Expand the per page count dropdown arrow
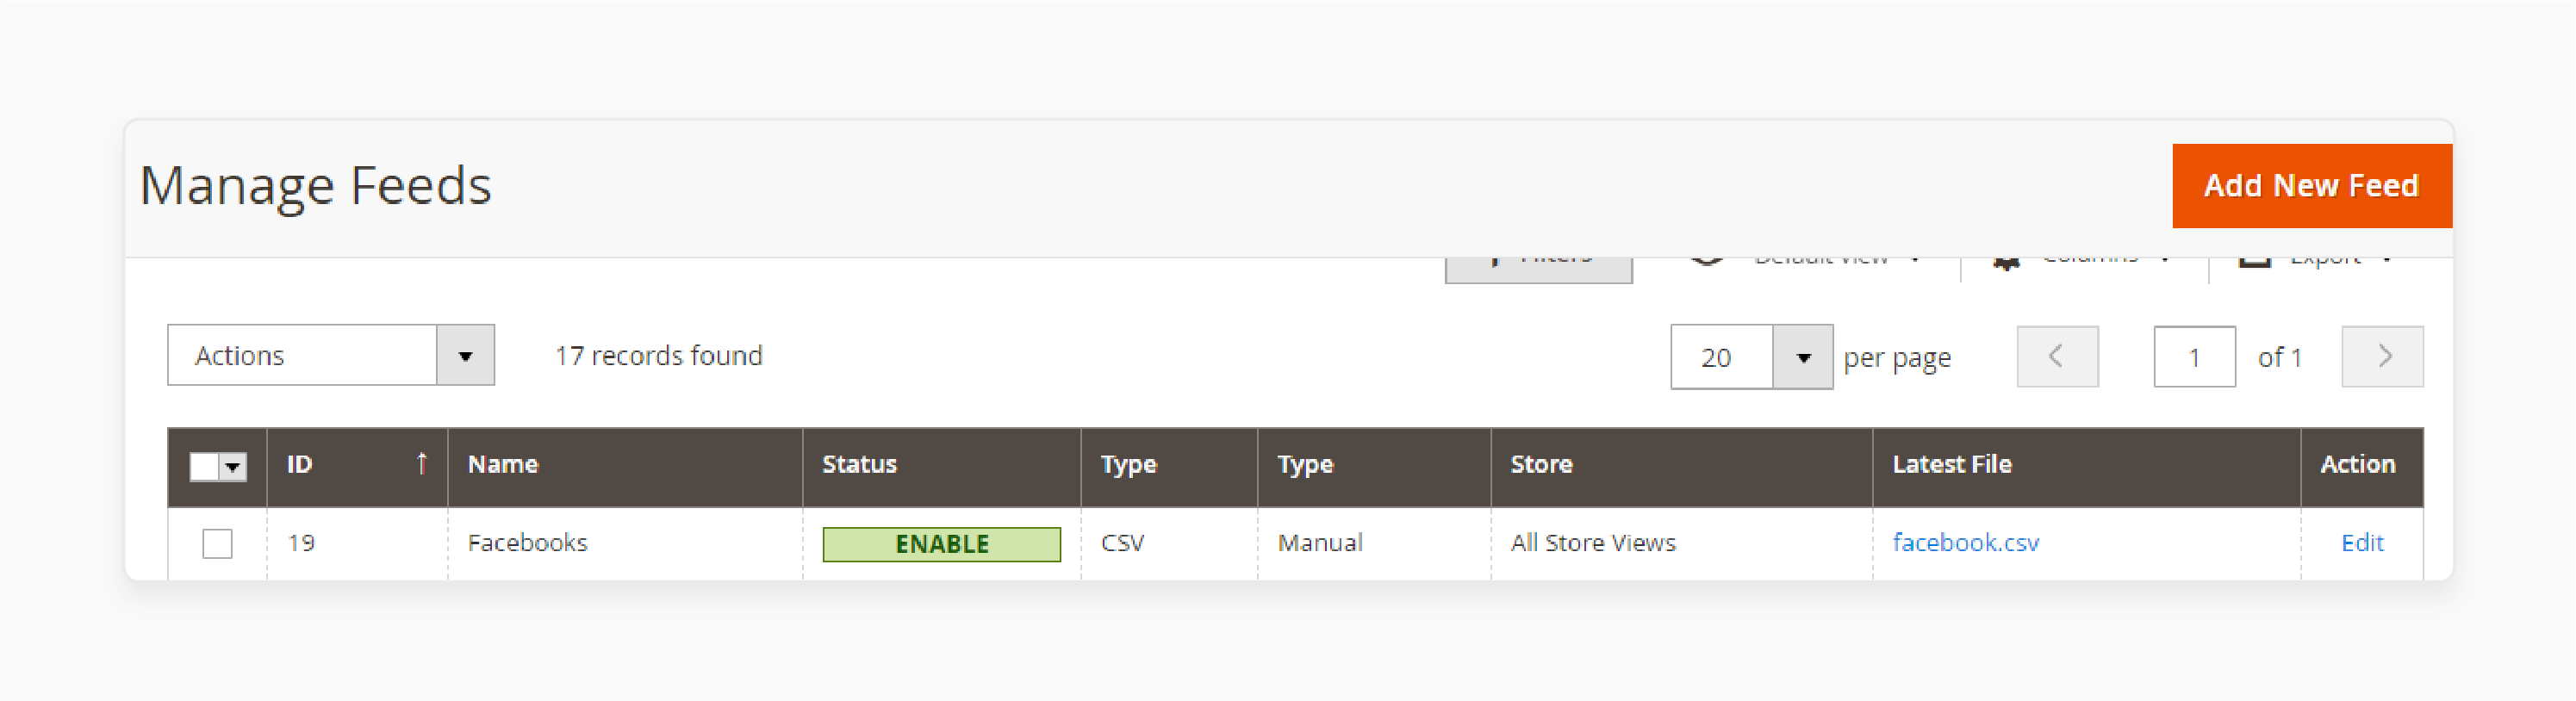The width and height of the screenshot is (2576, 701). pyautogui.click(x=1802, y=357)
